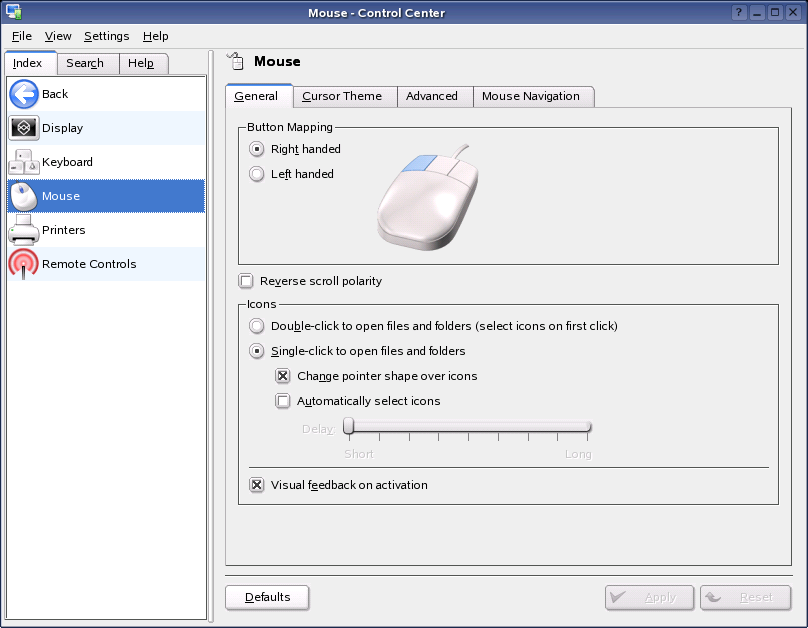Viewport: 808px width, 628px height.
Task: Select the Index sidebar tab
Action: coord(30,63)
